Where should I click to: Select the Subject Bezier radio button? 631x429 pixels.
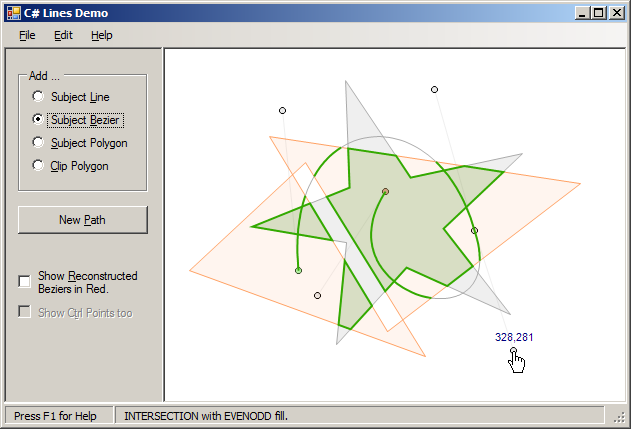click(38, 119)
